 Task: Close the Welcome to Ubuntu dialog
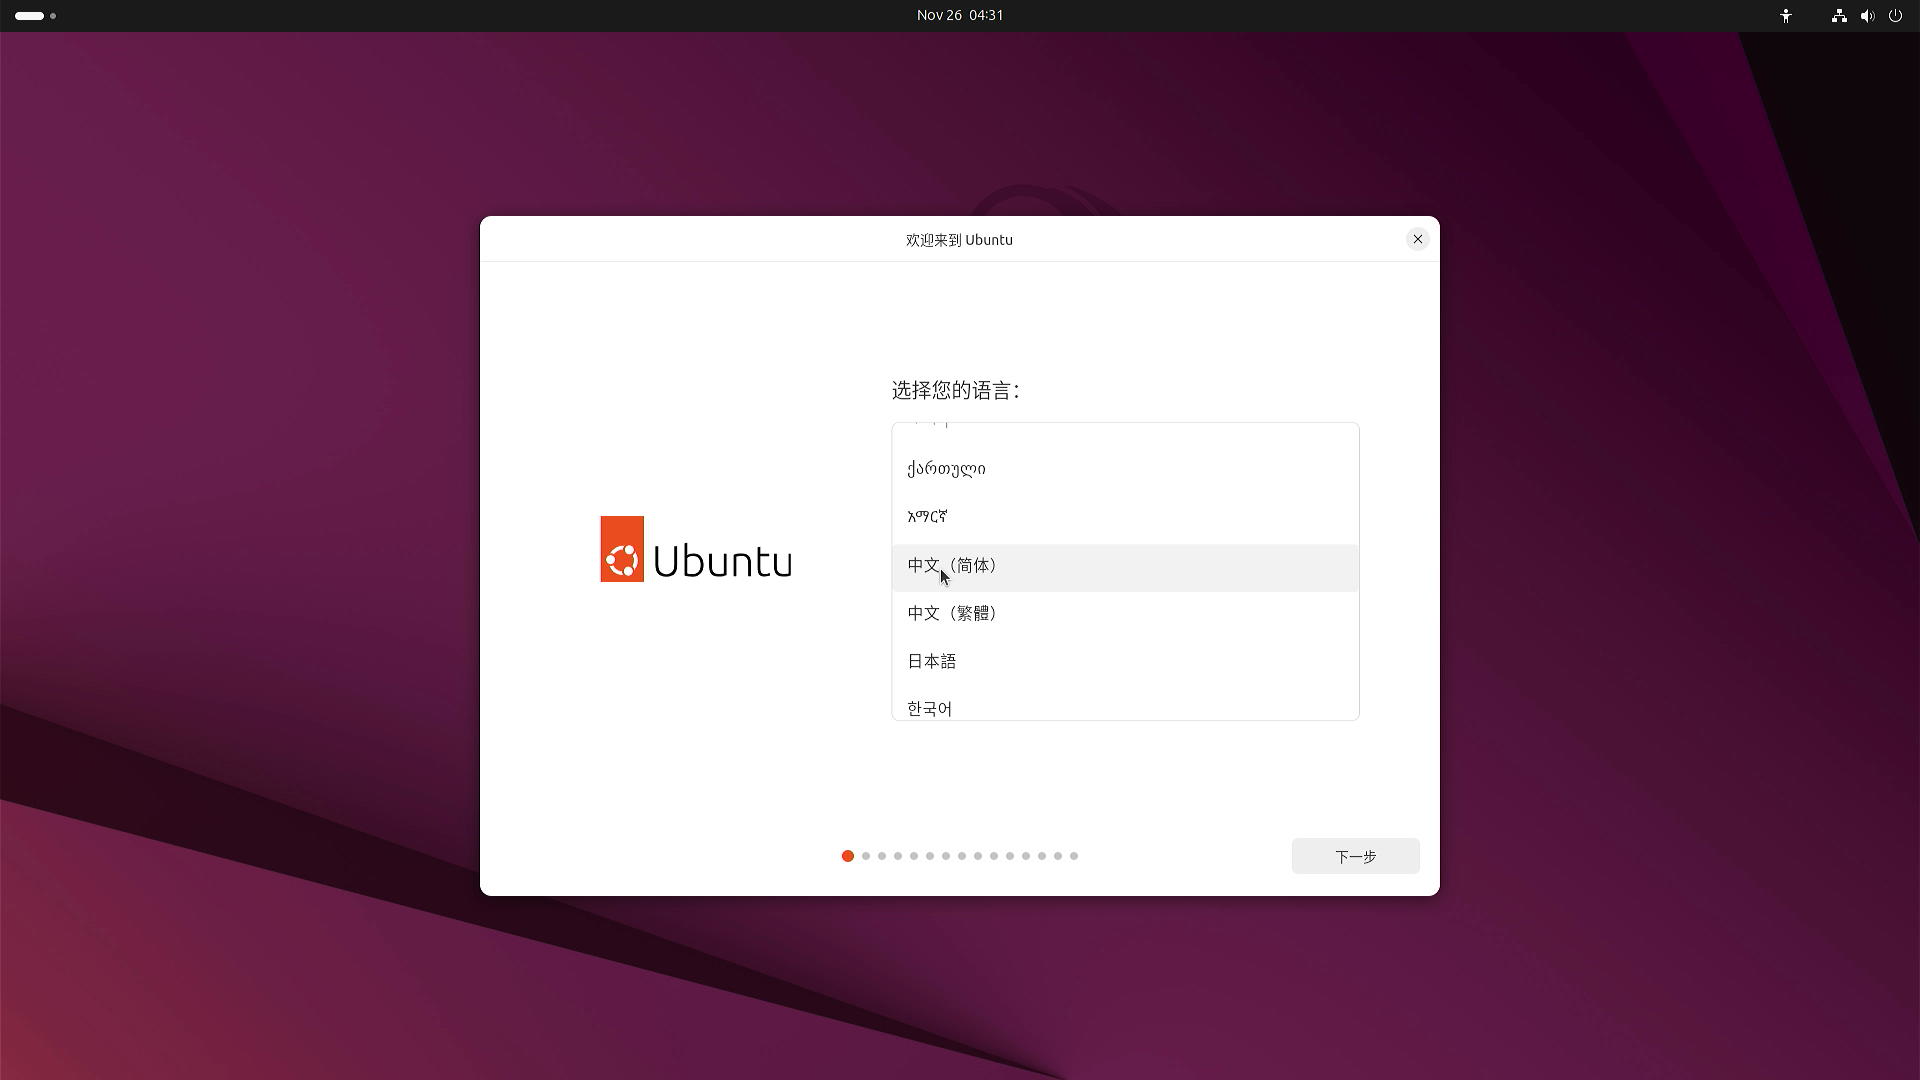[x=1417, y=239]
